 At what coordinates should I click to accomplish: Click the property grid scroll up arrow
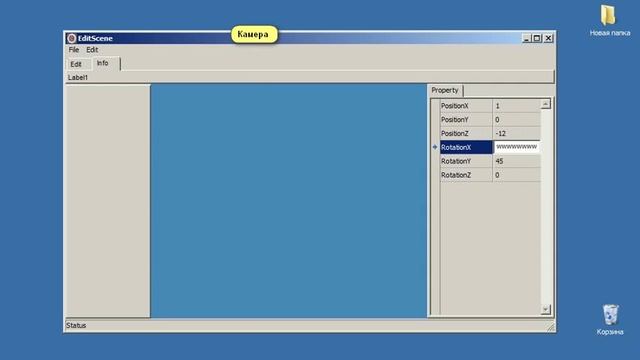tap(546, 104)
